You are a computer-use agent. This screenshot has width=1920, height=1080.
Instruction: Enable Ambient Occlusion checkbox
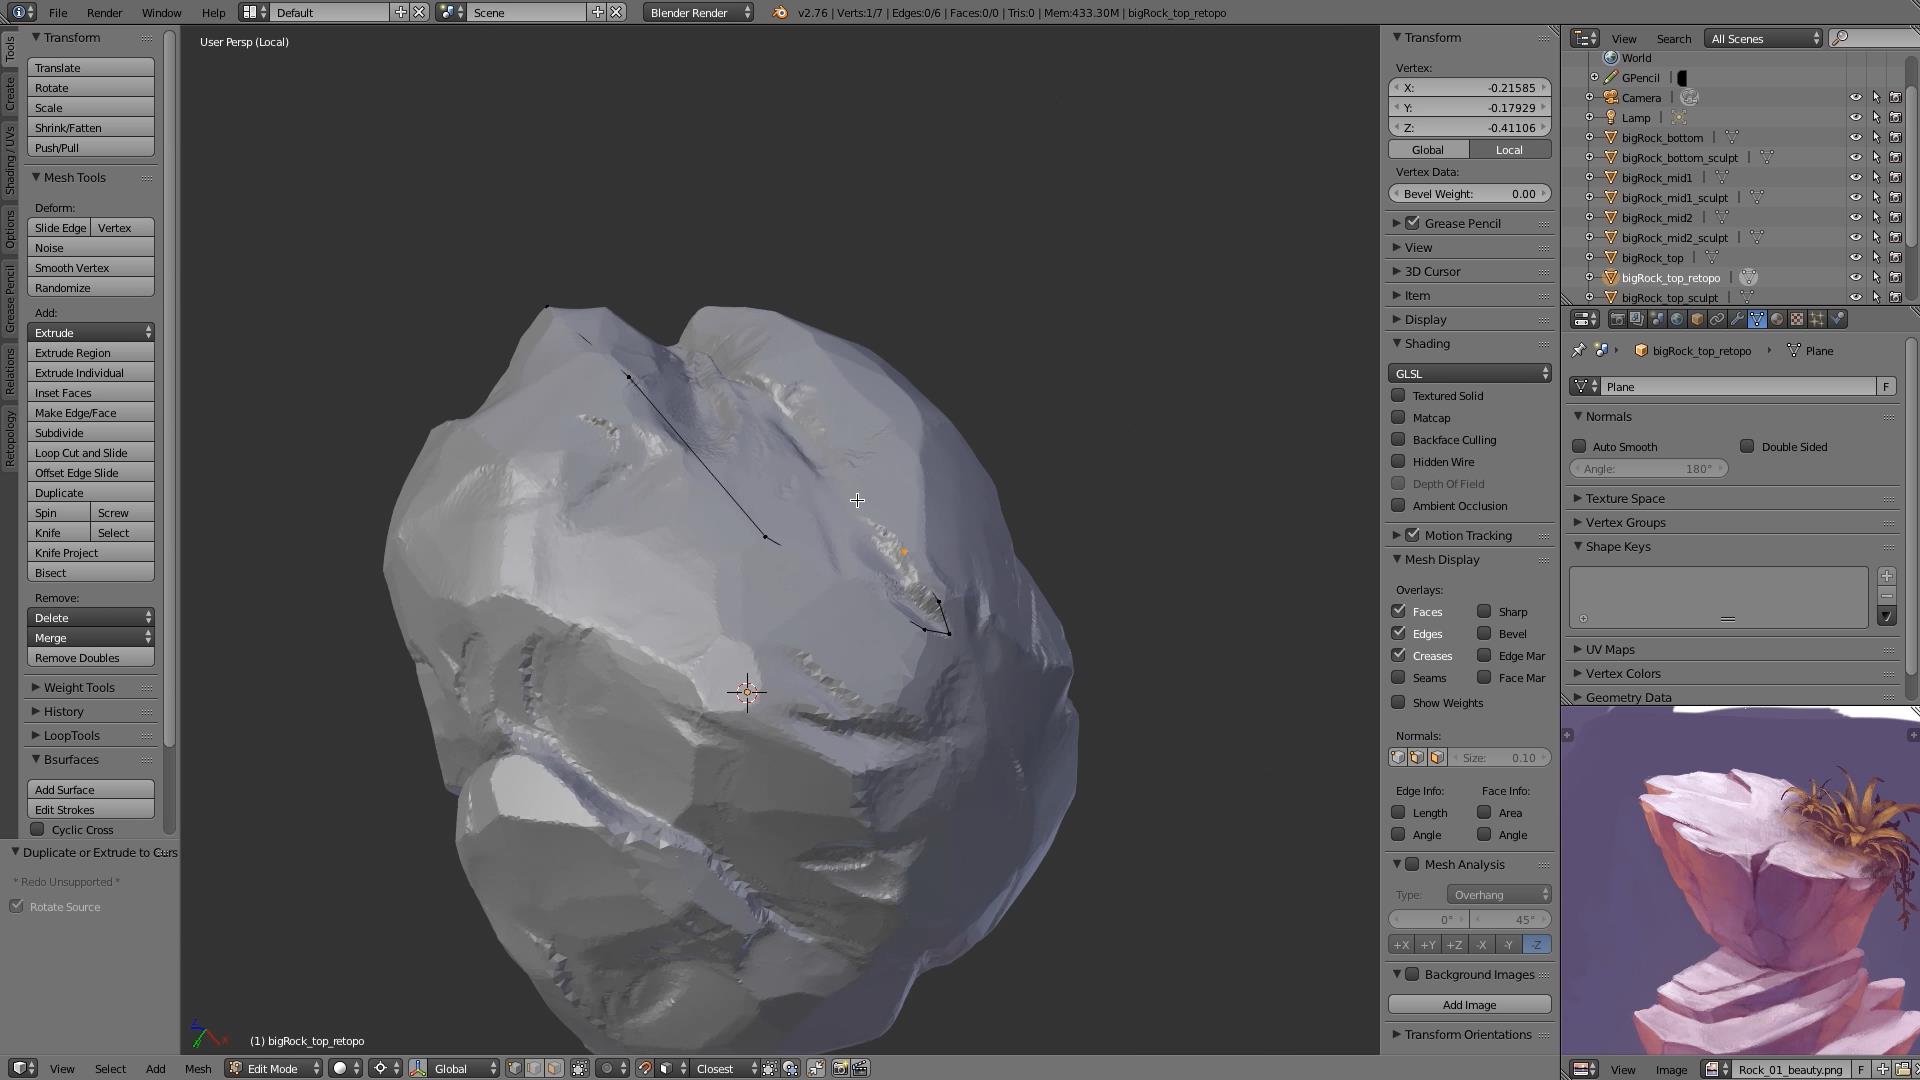tap(1398, 505)
